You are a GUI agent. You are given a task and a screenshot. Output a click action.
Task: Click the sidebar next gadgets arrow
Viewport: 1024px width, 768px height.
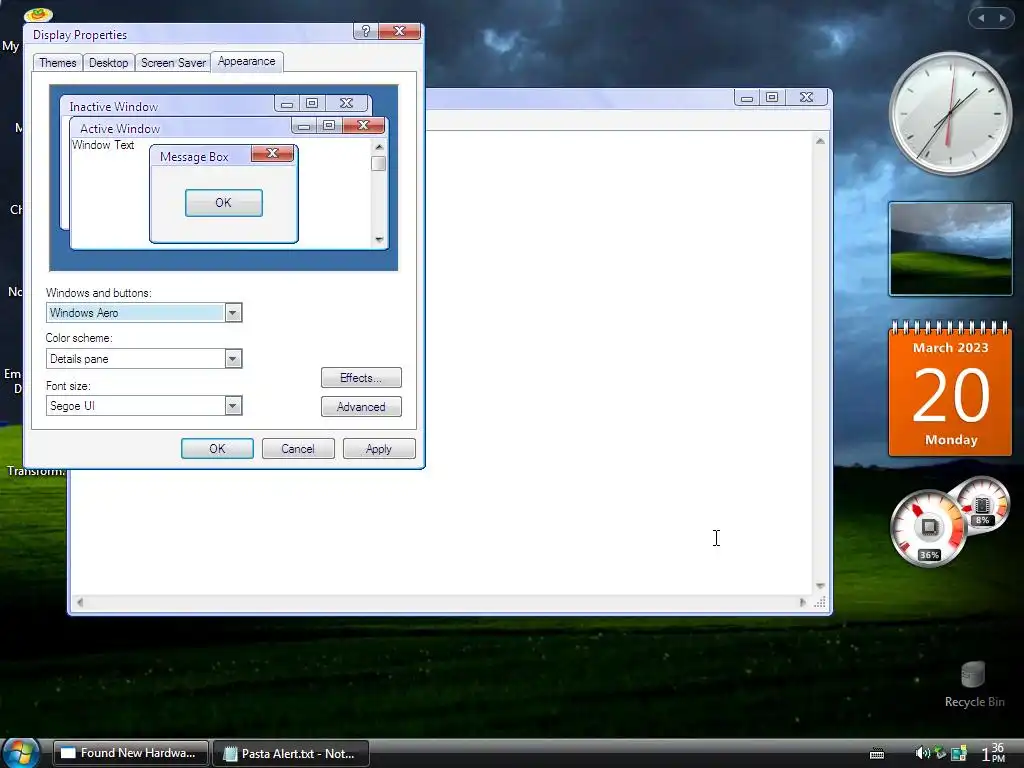(x=1002, y=18)
